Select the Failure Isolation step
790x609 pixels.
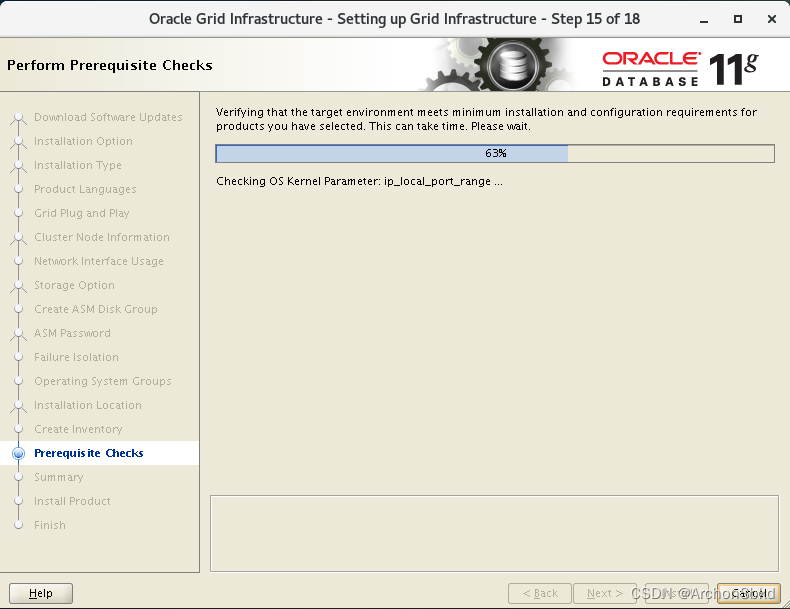(76, 357)
